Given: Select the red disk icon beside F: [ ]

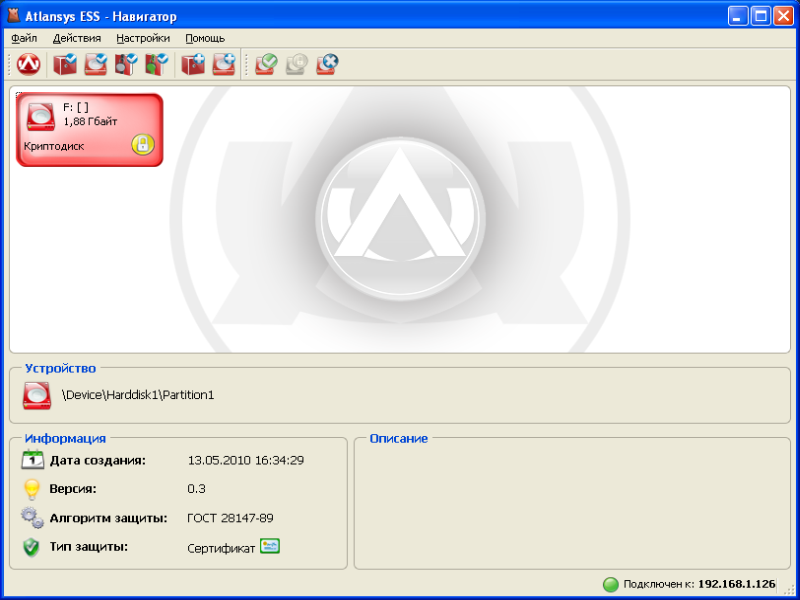Looking at the screenshot, I should (41, 116).
